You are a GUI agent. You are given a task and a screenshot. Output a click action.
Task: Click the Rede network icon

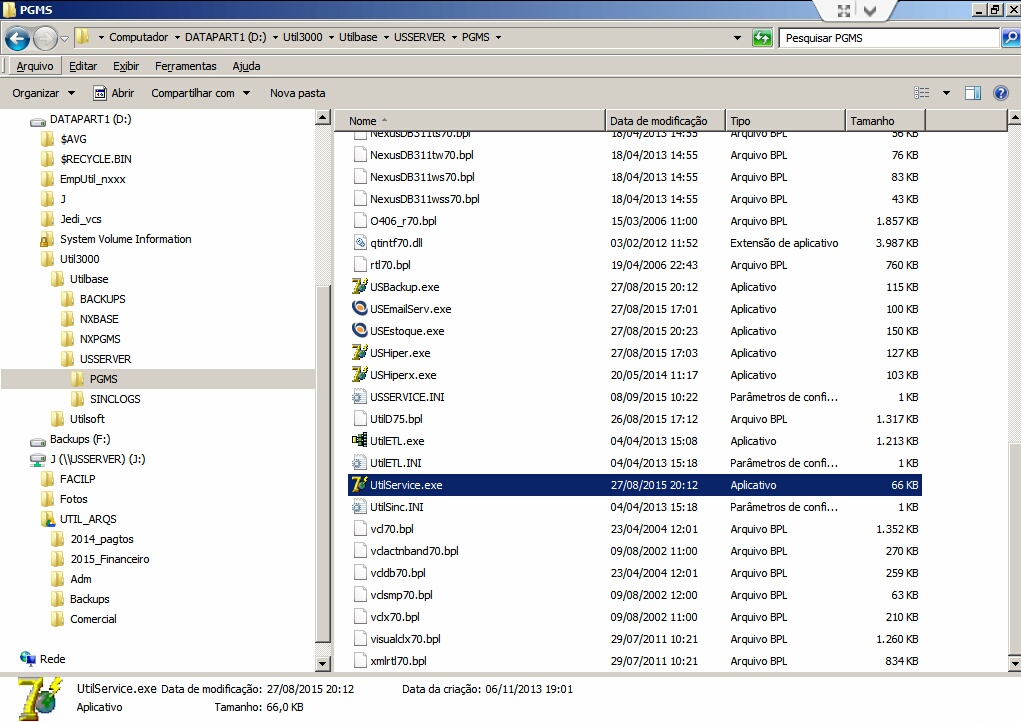[27, 659]
